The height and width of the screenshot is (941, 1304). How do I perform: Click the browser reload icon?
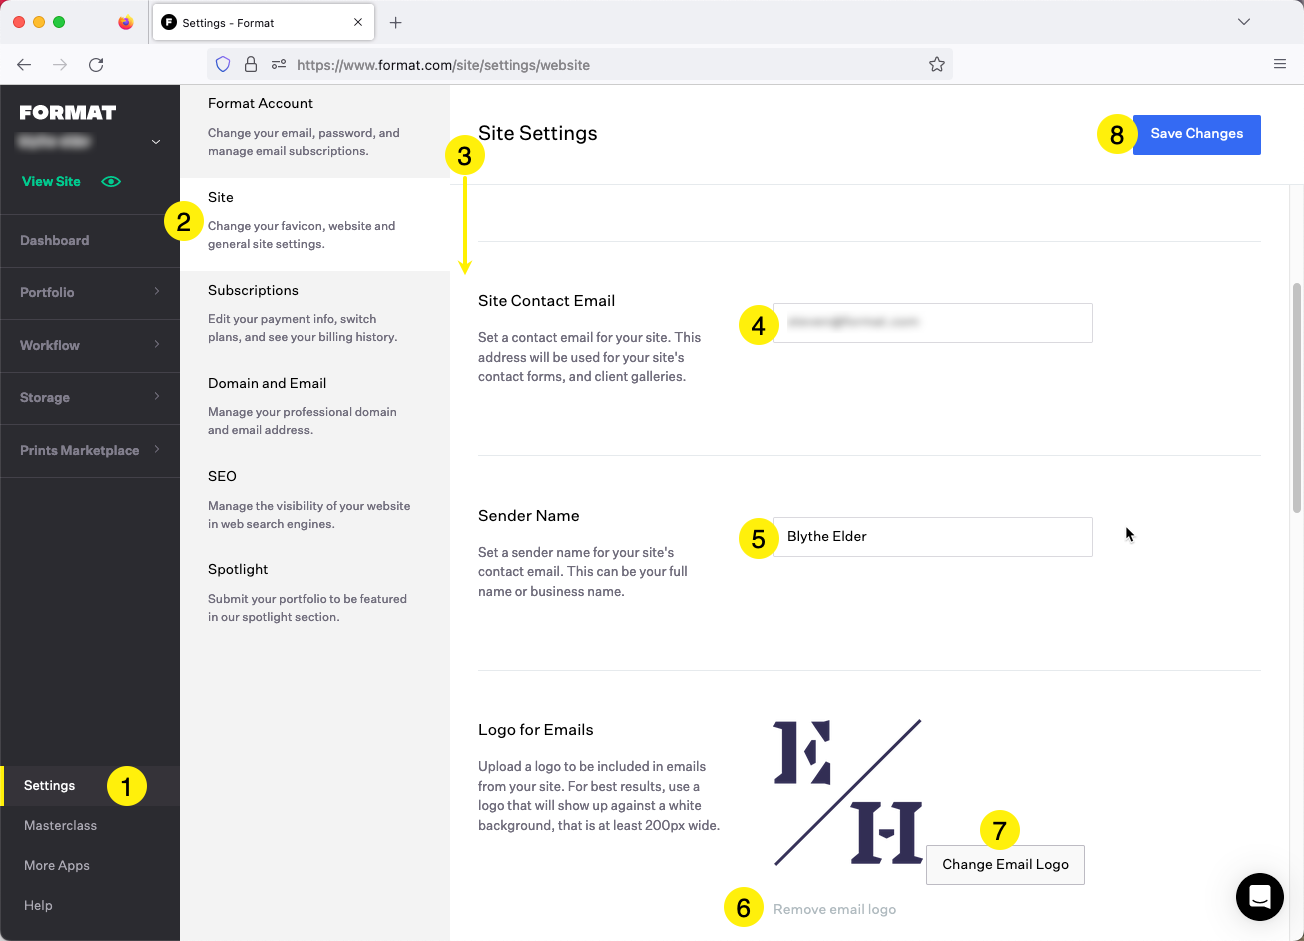96,64
